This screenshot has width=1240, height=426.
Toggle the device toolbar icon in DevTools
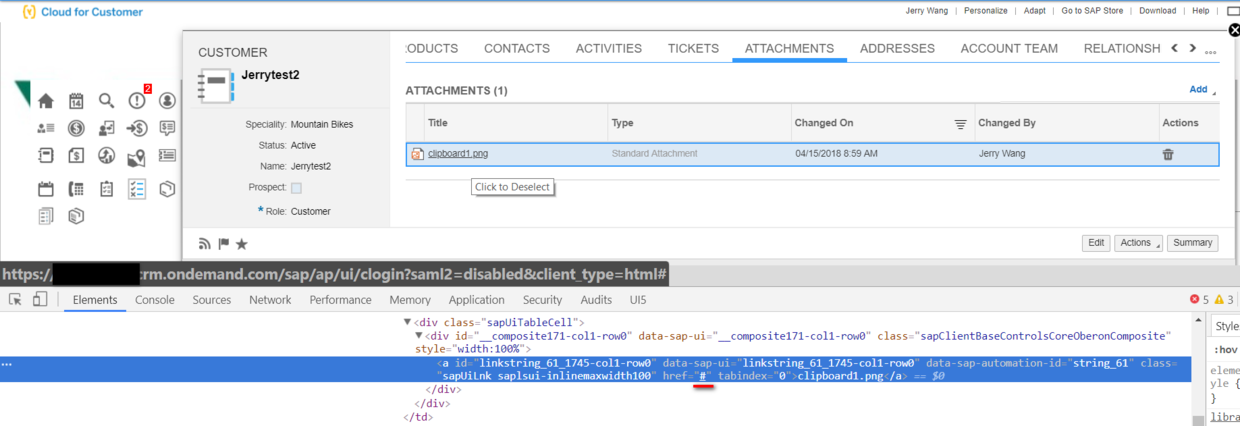click(40, 299)
